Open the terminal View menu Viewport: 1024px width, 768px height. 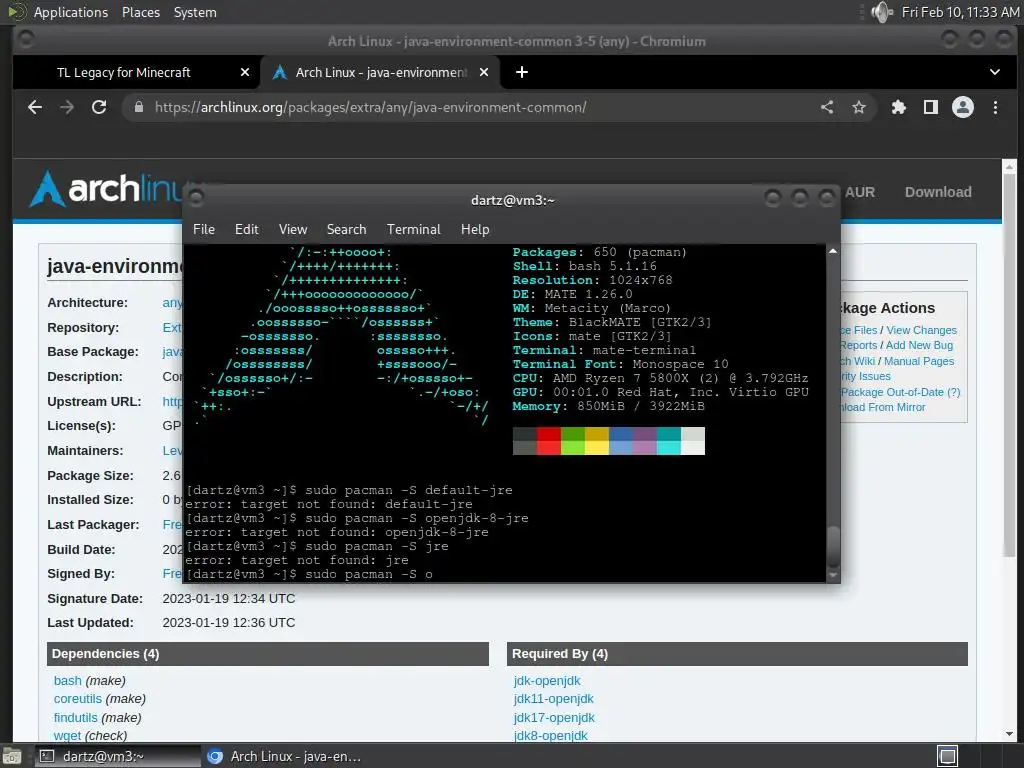point(293,229)
